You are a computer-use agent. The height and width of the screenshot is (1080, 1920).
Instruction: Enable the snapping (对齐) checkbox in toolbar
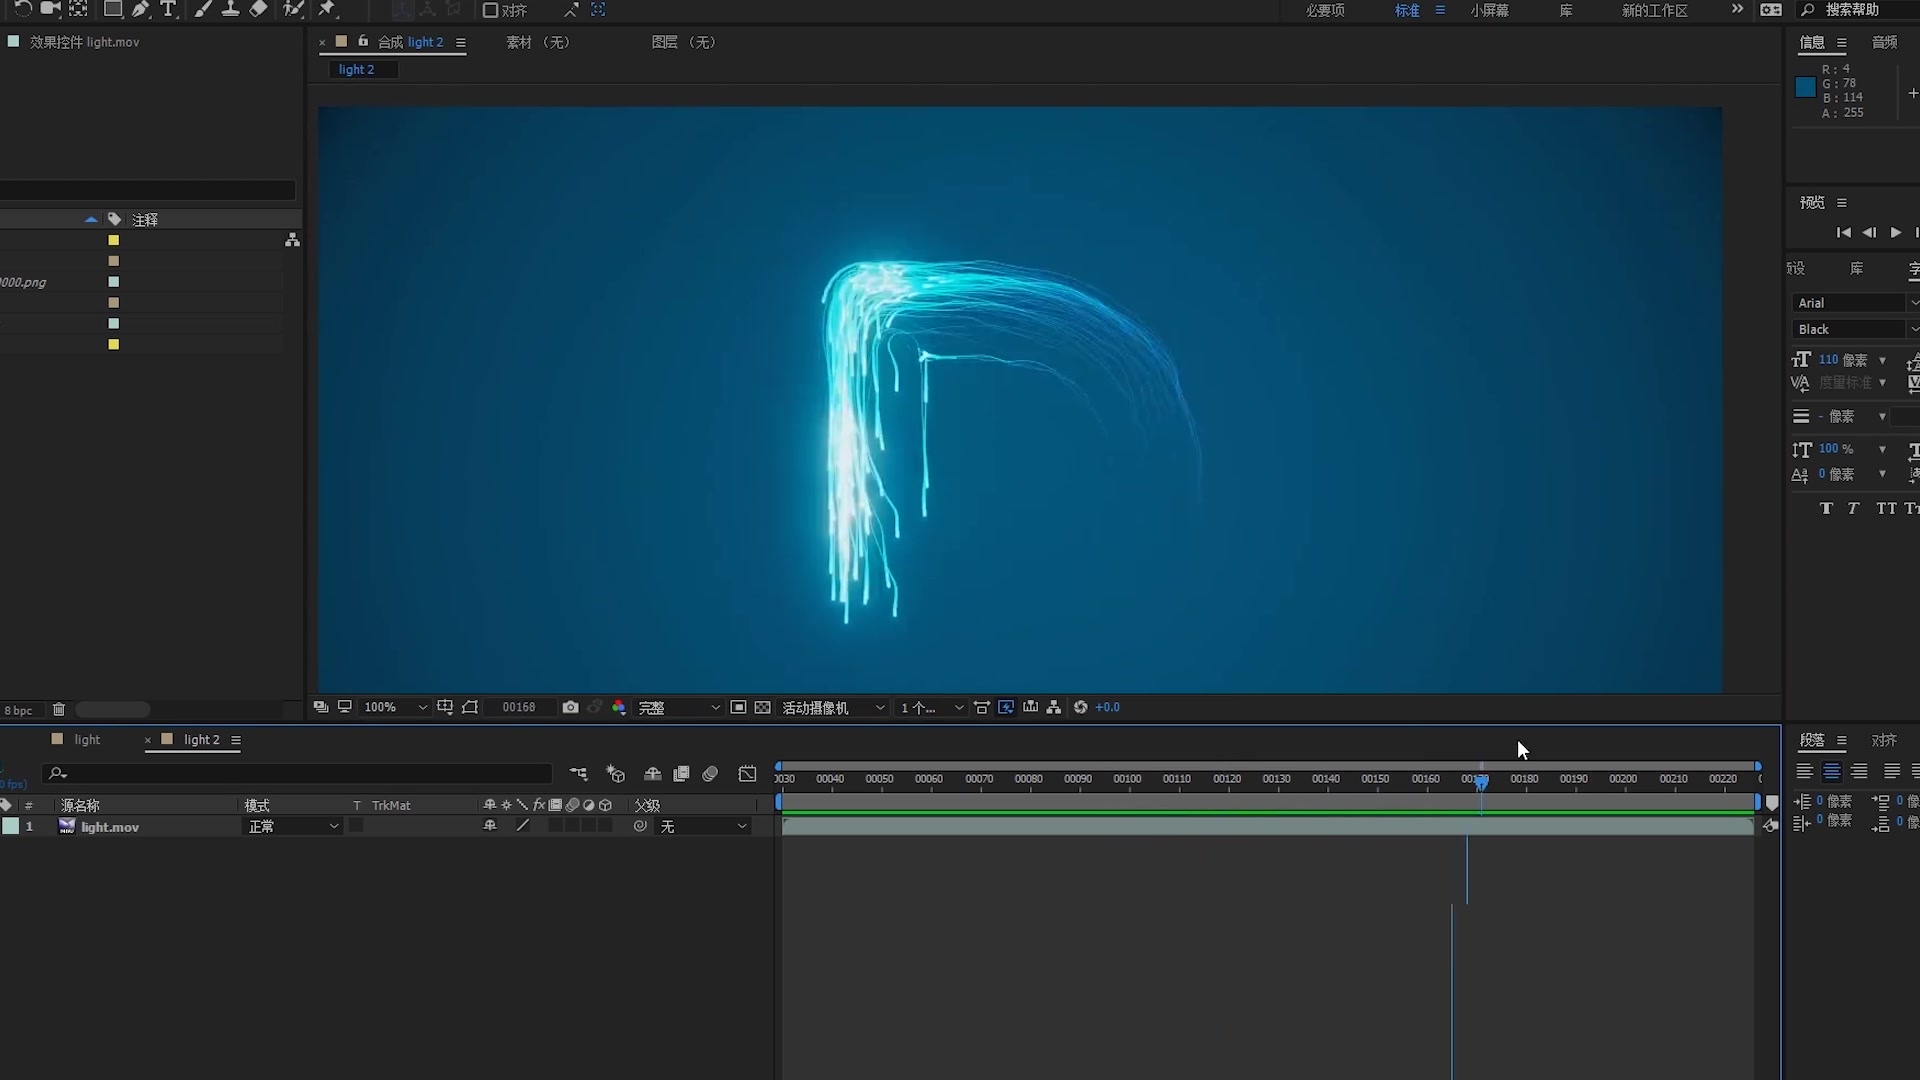490,10
